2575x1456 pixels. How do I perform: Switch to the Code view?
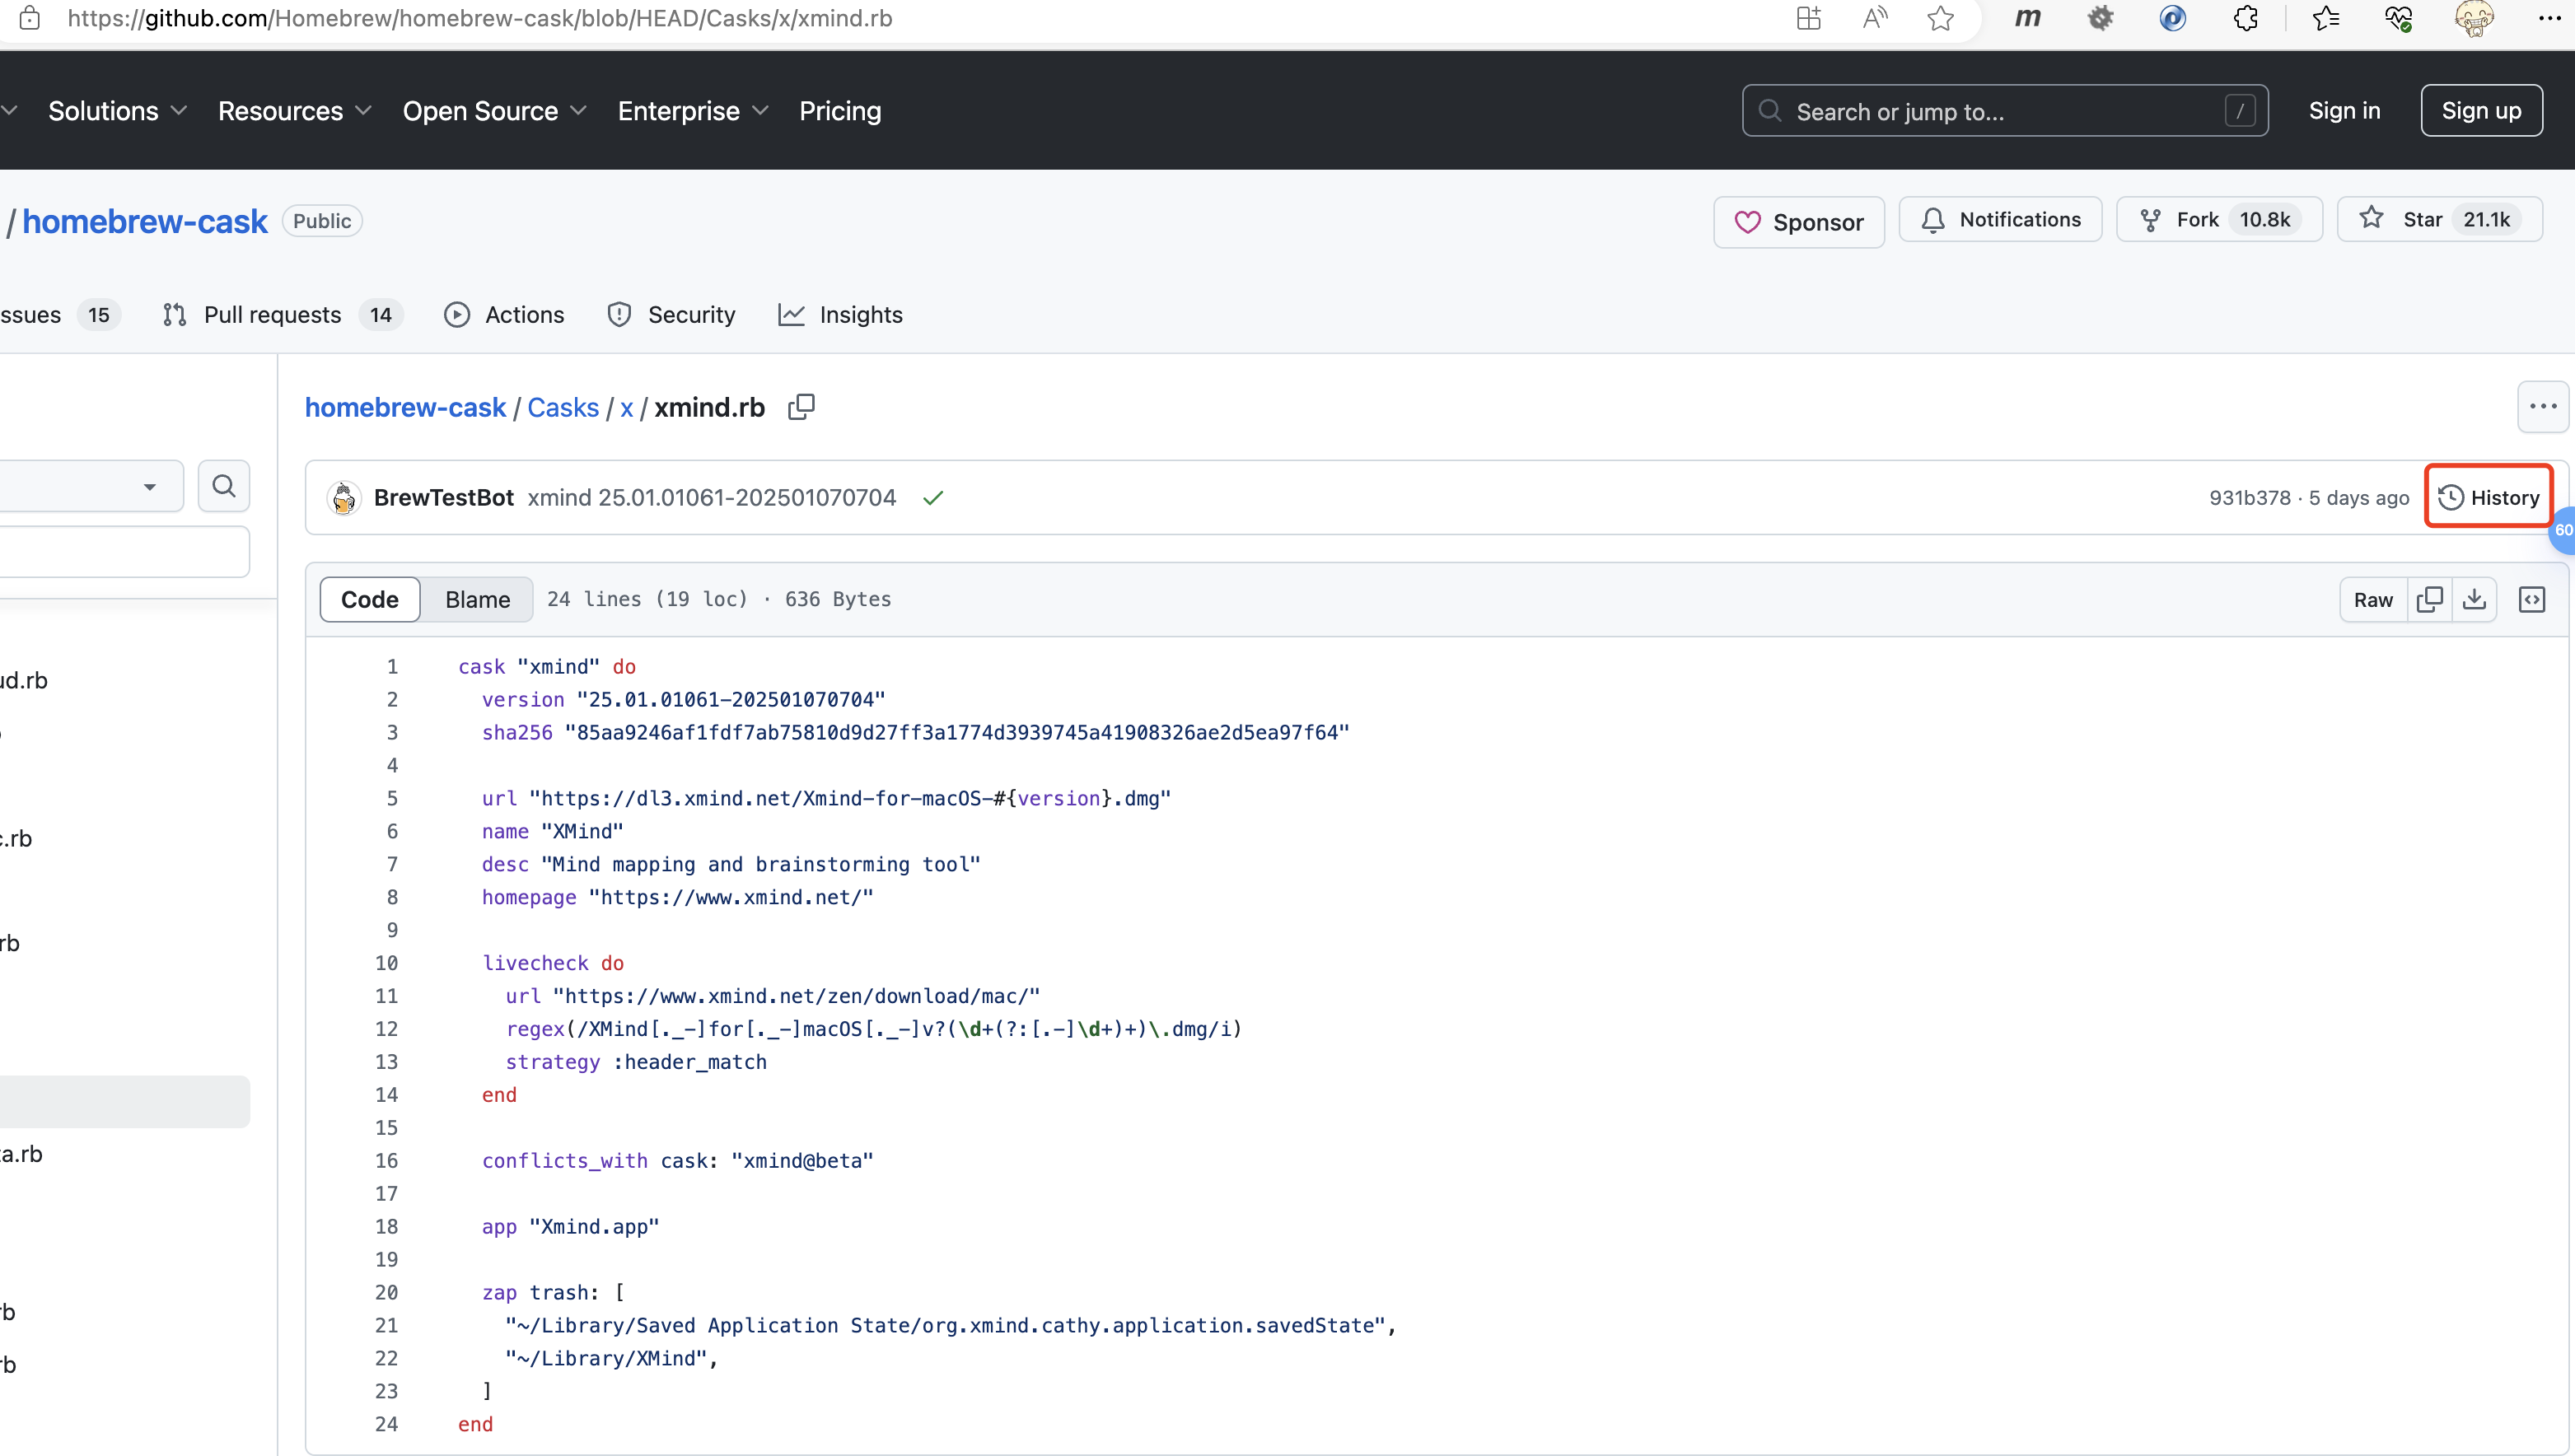pos(369,599)
